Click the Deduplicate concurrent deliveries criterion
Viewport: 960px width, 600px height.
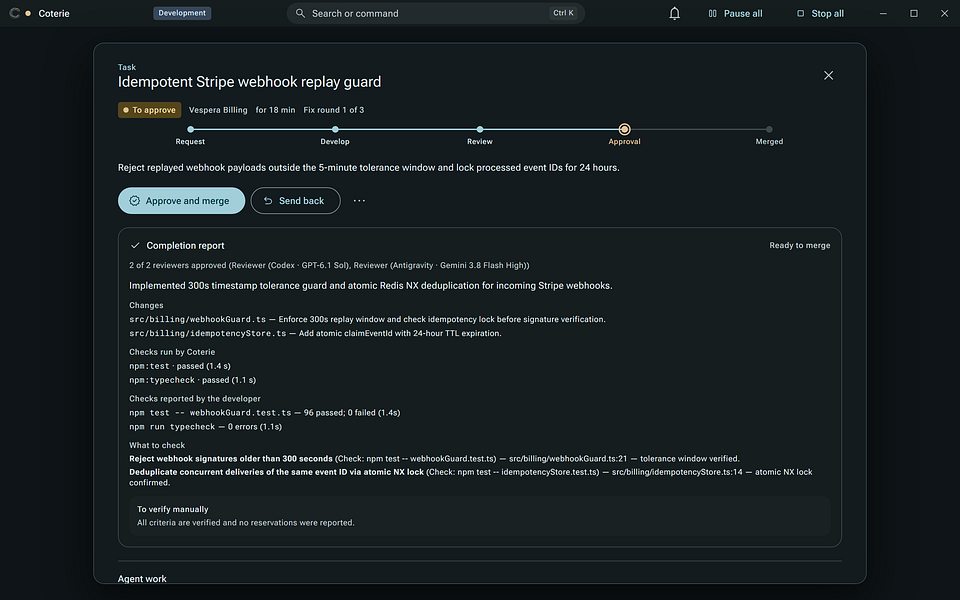[471, 477]
